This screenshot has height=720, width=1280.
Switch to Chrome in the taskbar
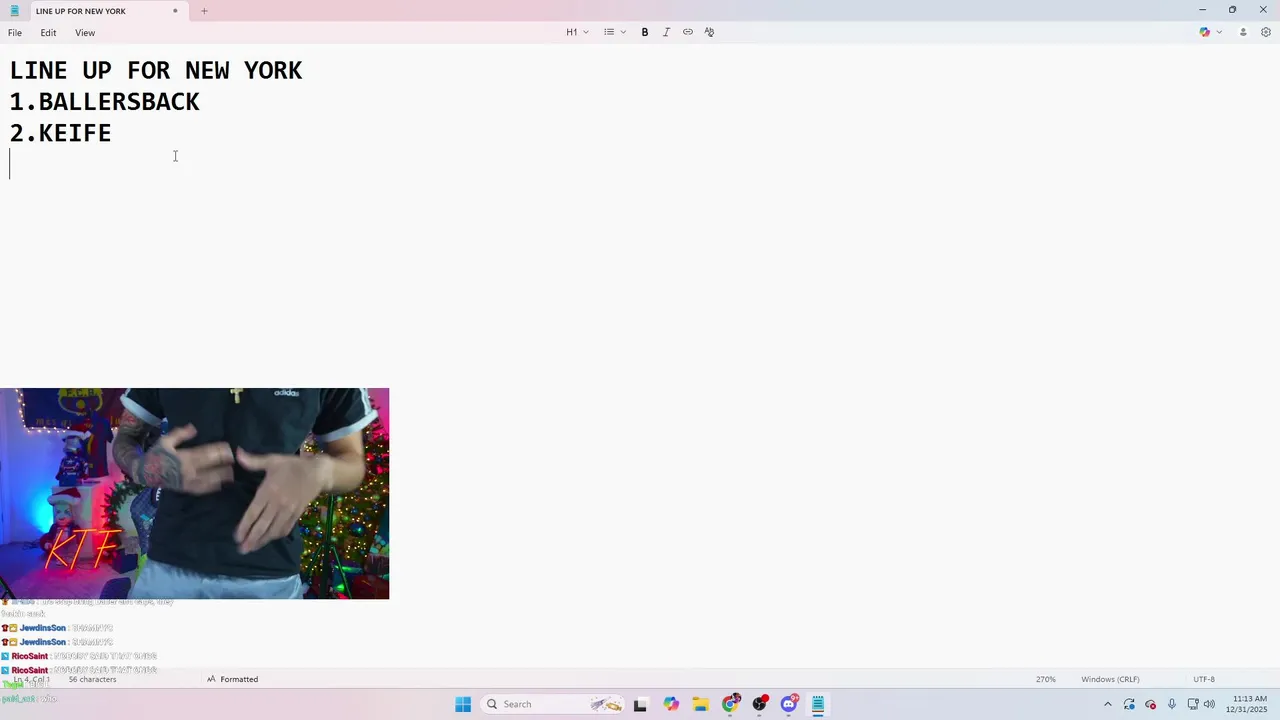731,704
